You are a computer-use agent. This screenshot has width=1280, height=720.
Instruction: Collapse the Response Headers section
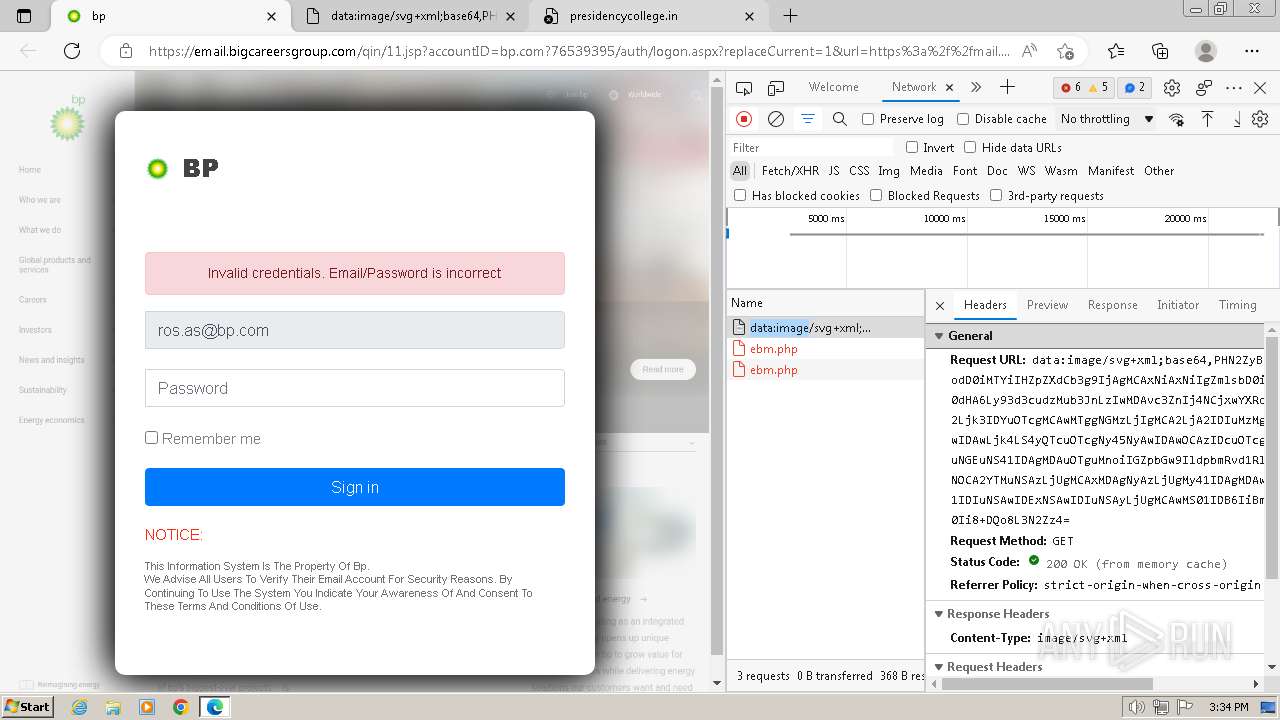(938, 614)
